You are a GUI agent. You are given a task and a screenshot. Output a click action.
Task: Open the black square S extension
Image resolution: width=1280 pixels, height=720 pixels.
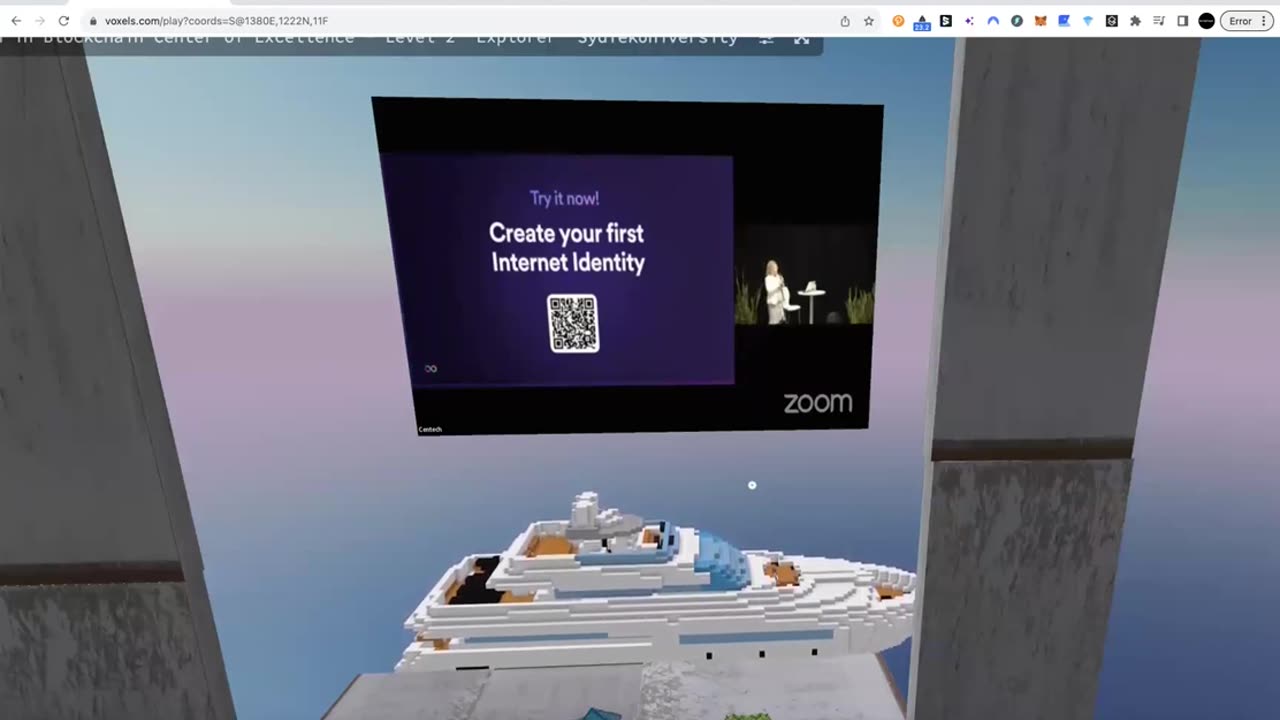click(x=946, y=21)
